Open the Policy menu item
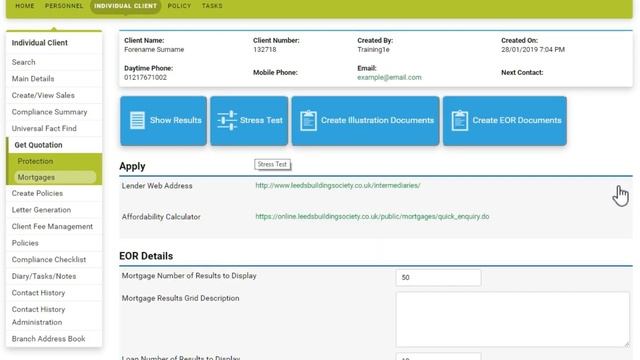The width and height of the screenshot is (640, 360). pyautogui.click(x=179, y=6)
